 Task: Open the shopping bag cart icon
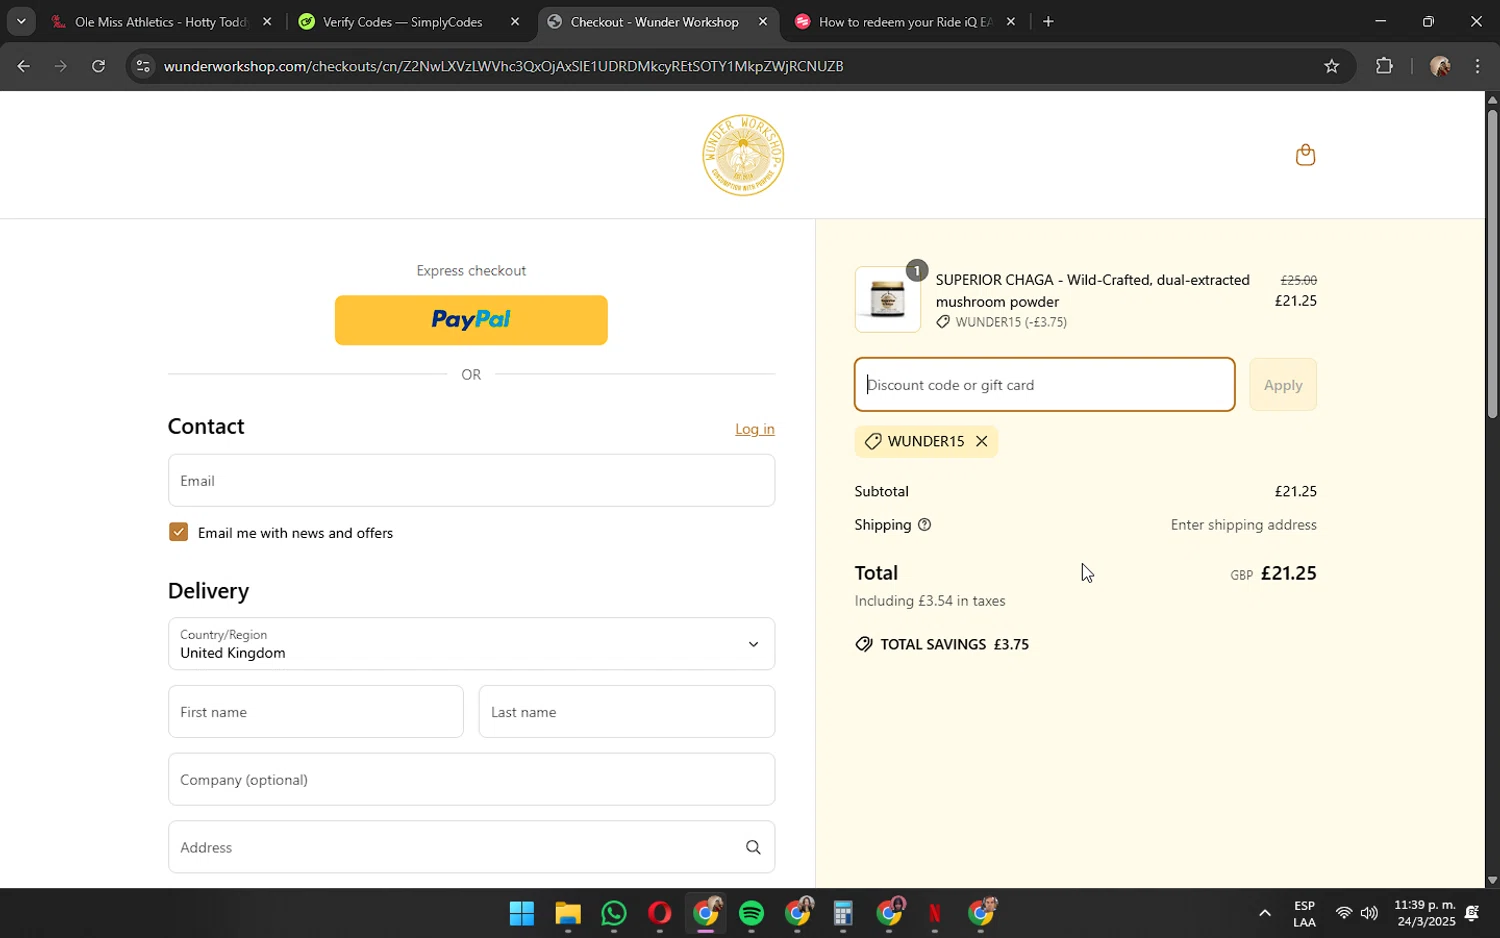(1305, 155)
